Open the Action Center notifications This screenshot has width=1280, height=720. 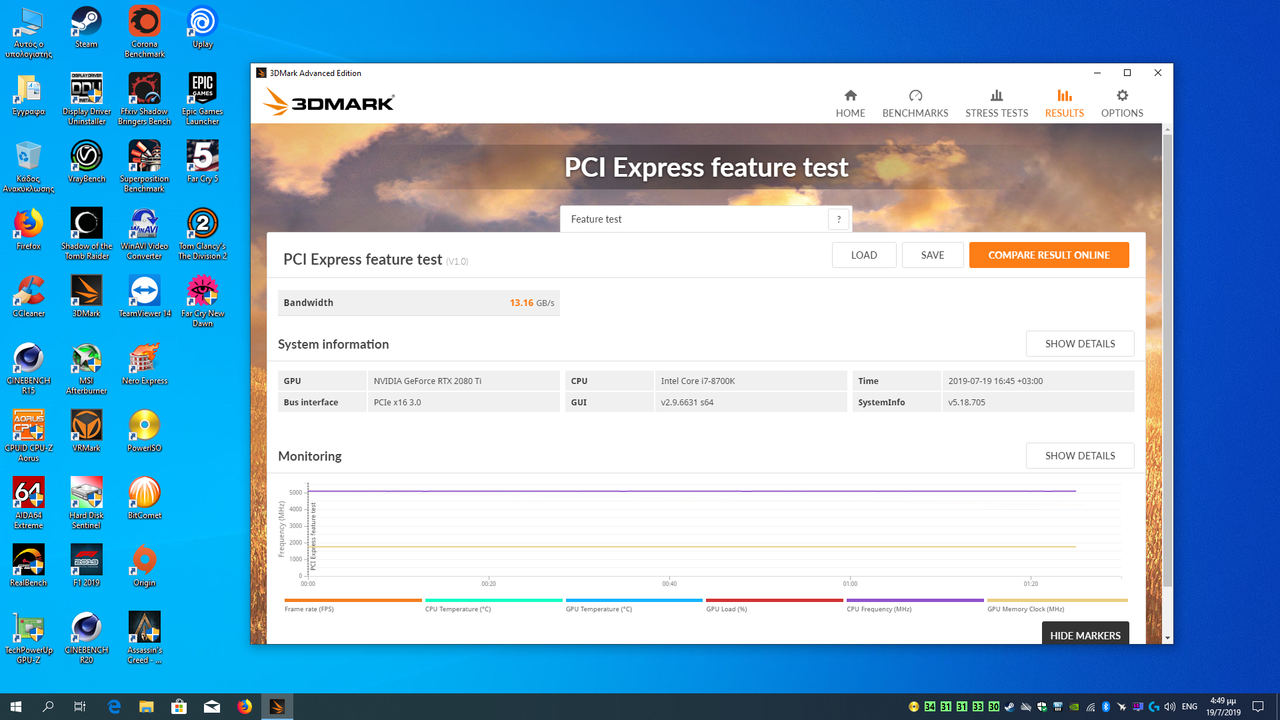click(1257, 706)
